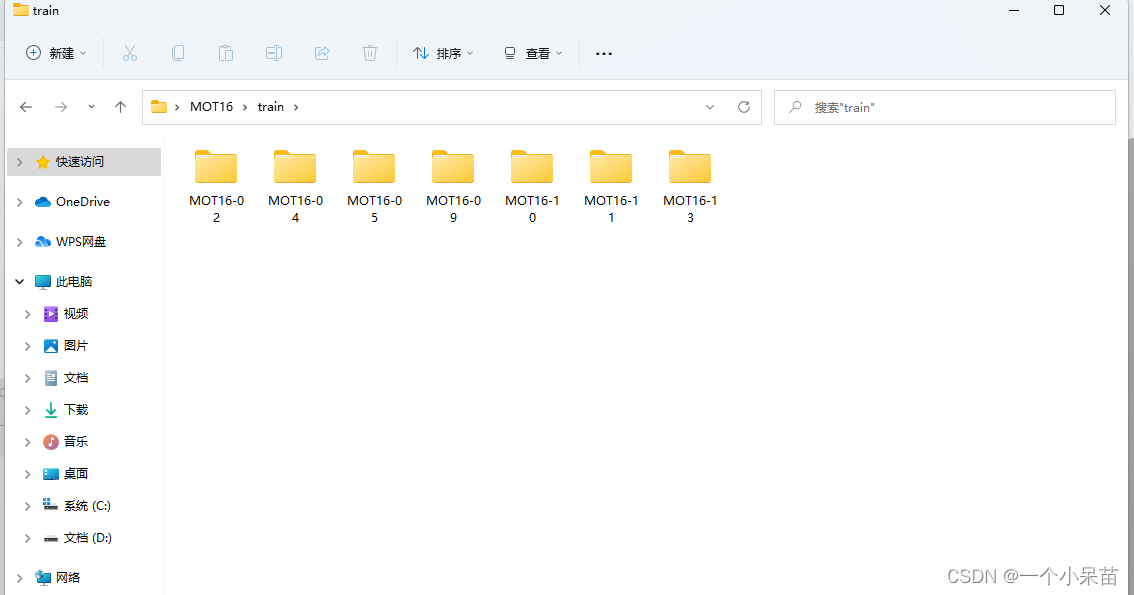Open the three-dot more options menu
This screenshot has height=595, width=1134.
(604, 53)
